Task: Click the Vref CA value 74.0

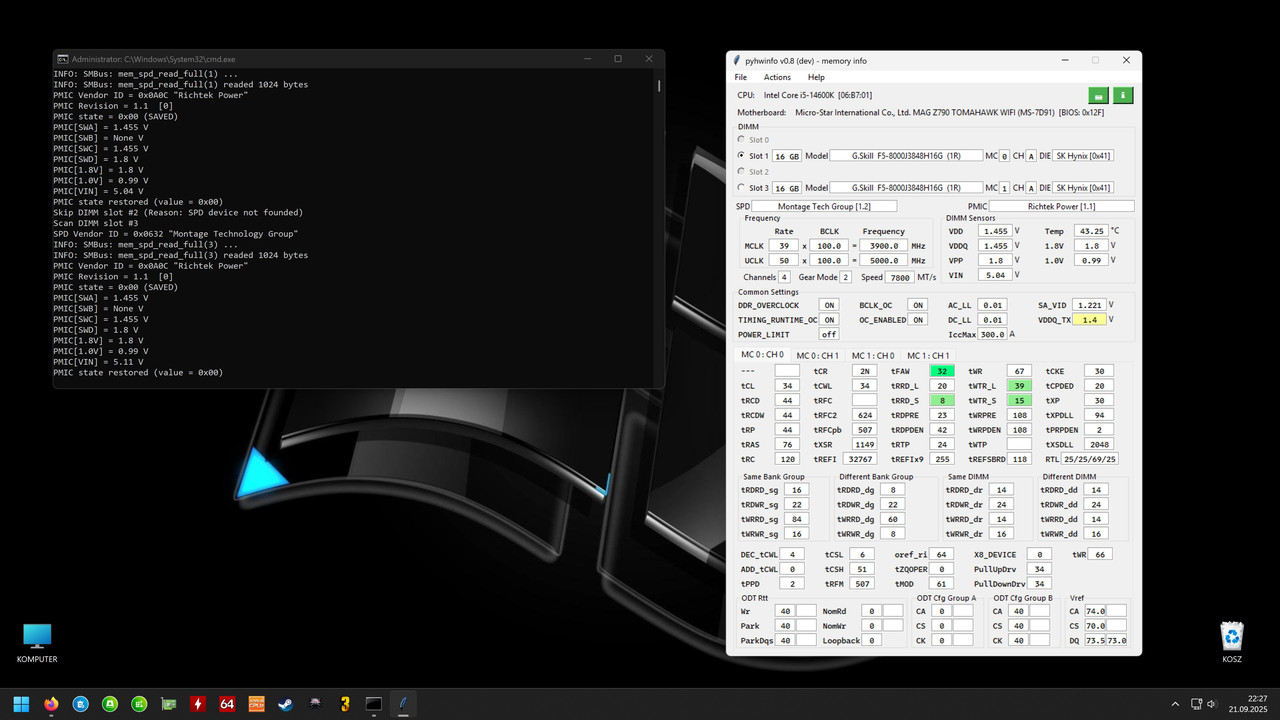Action: (x=1094, y=611)
